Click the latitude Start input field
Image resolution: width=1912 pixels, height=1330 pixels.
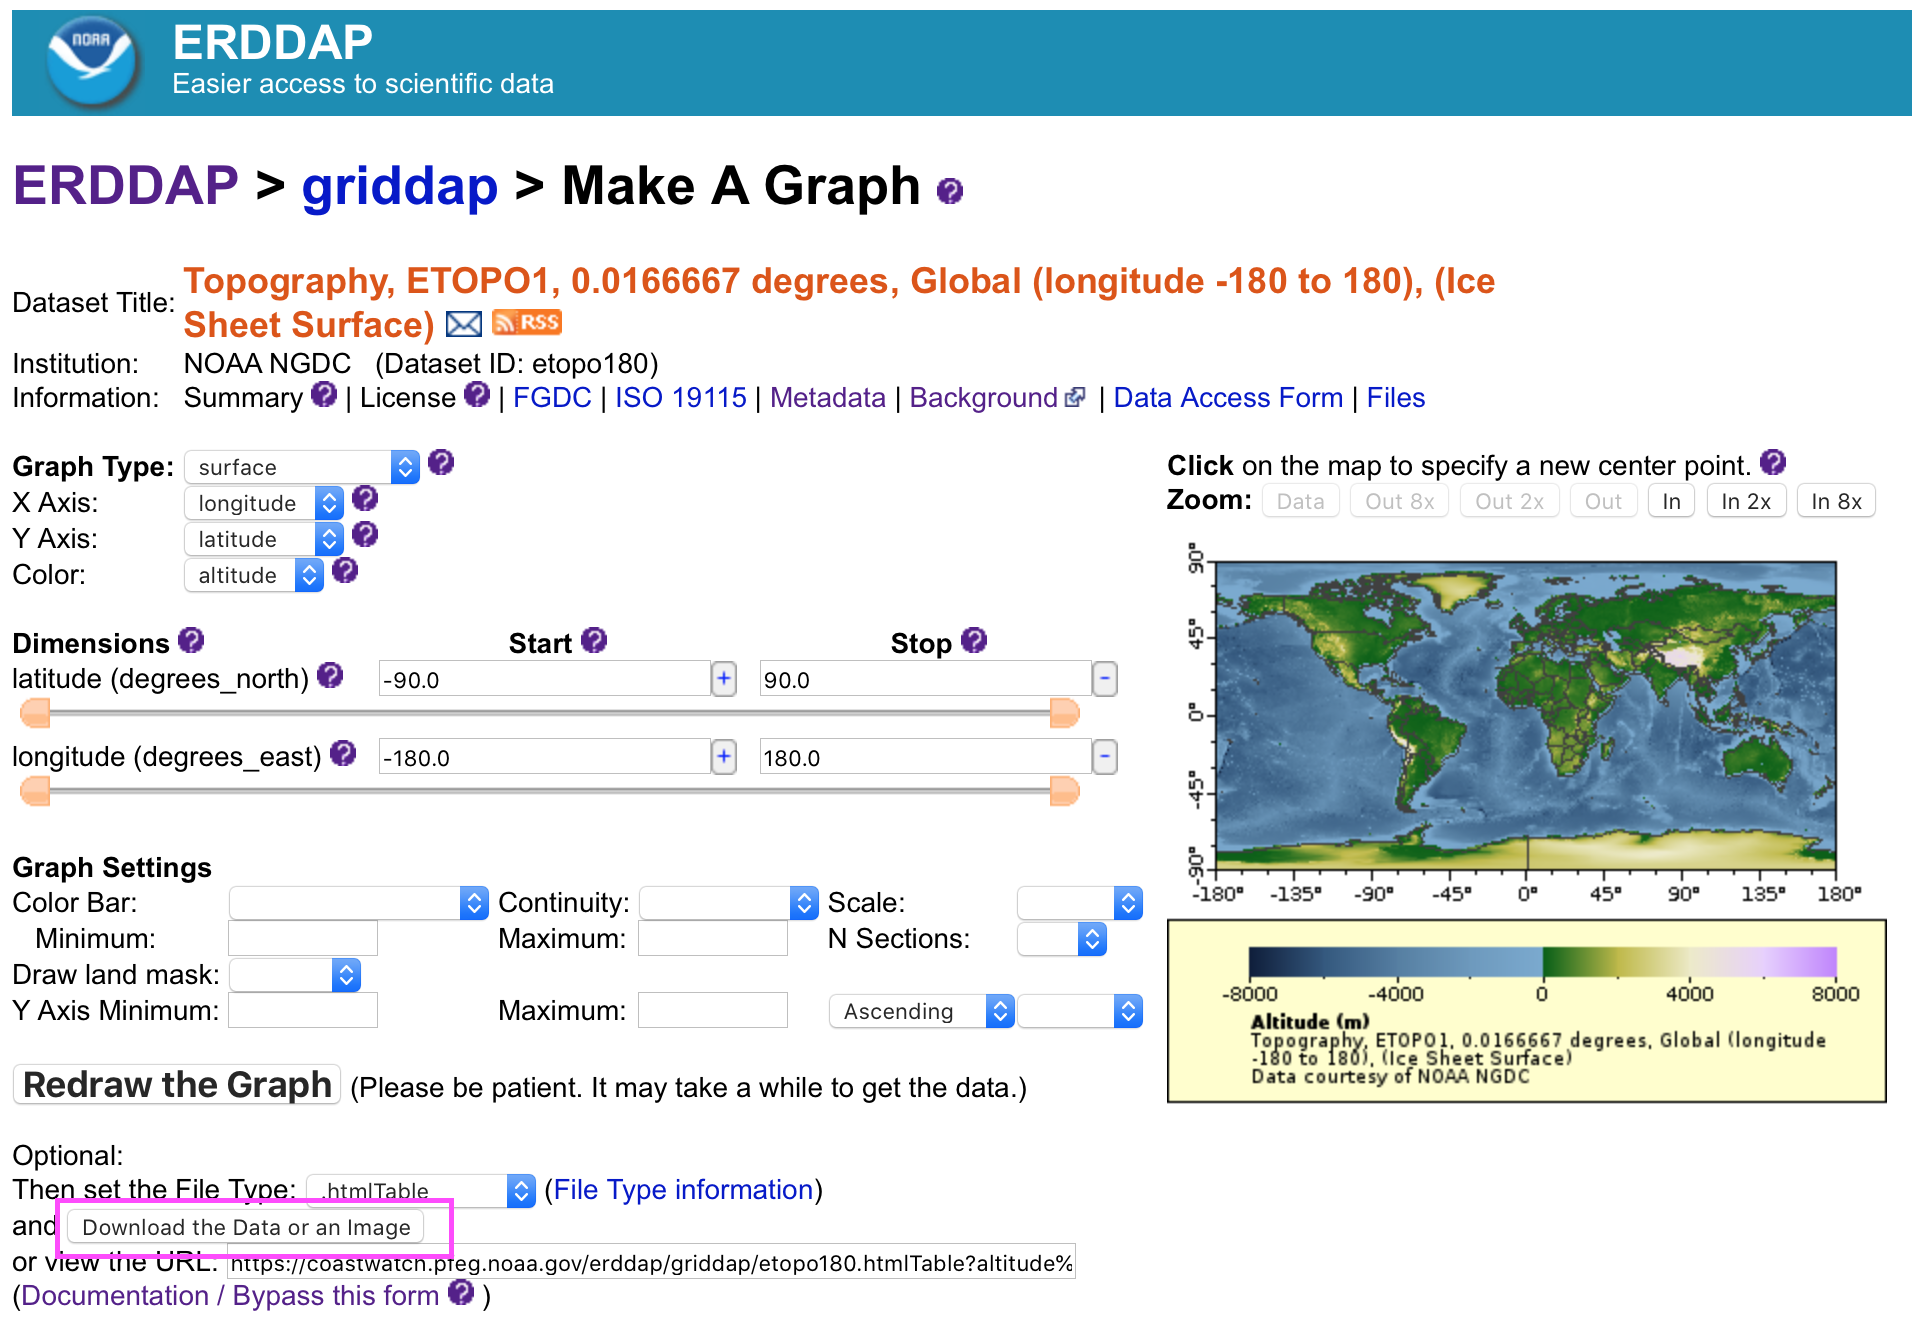[x=544, y=679]
